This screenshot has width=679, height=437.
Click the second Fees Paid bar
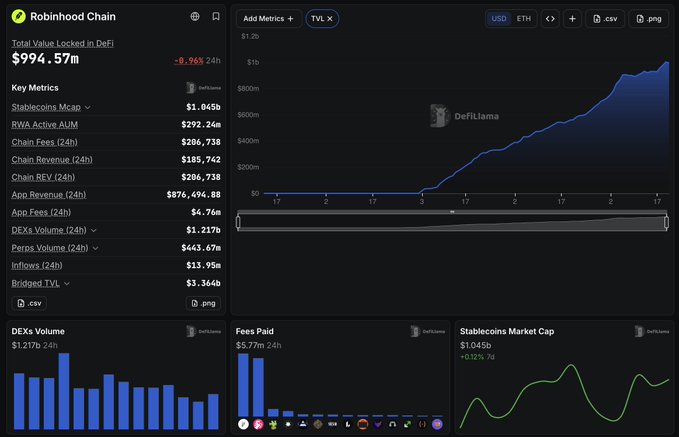pos(259,387)
